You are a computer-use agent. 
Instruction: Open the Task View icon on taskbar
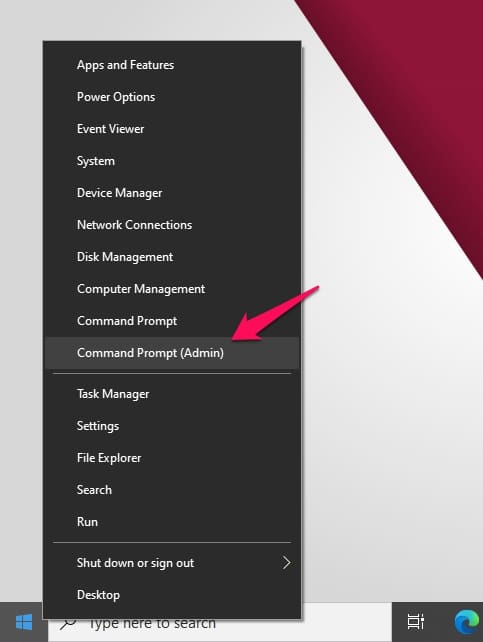tap(416, 622)
